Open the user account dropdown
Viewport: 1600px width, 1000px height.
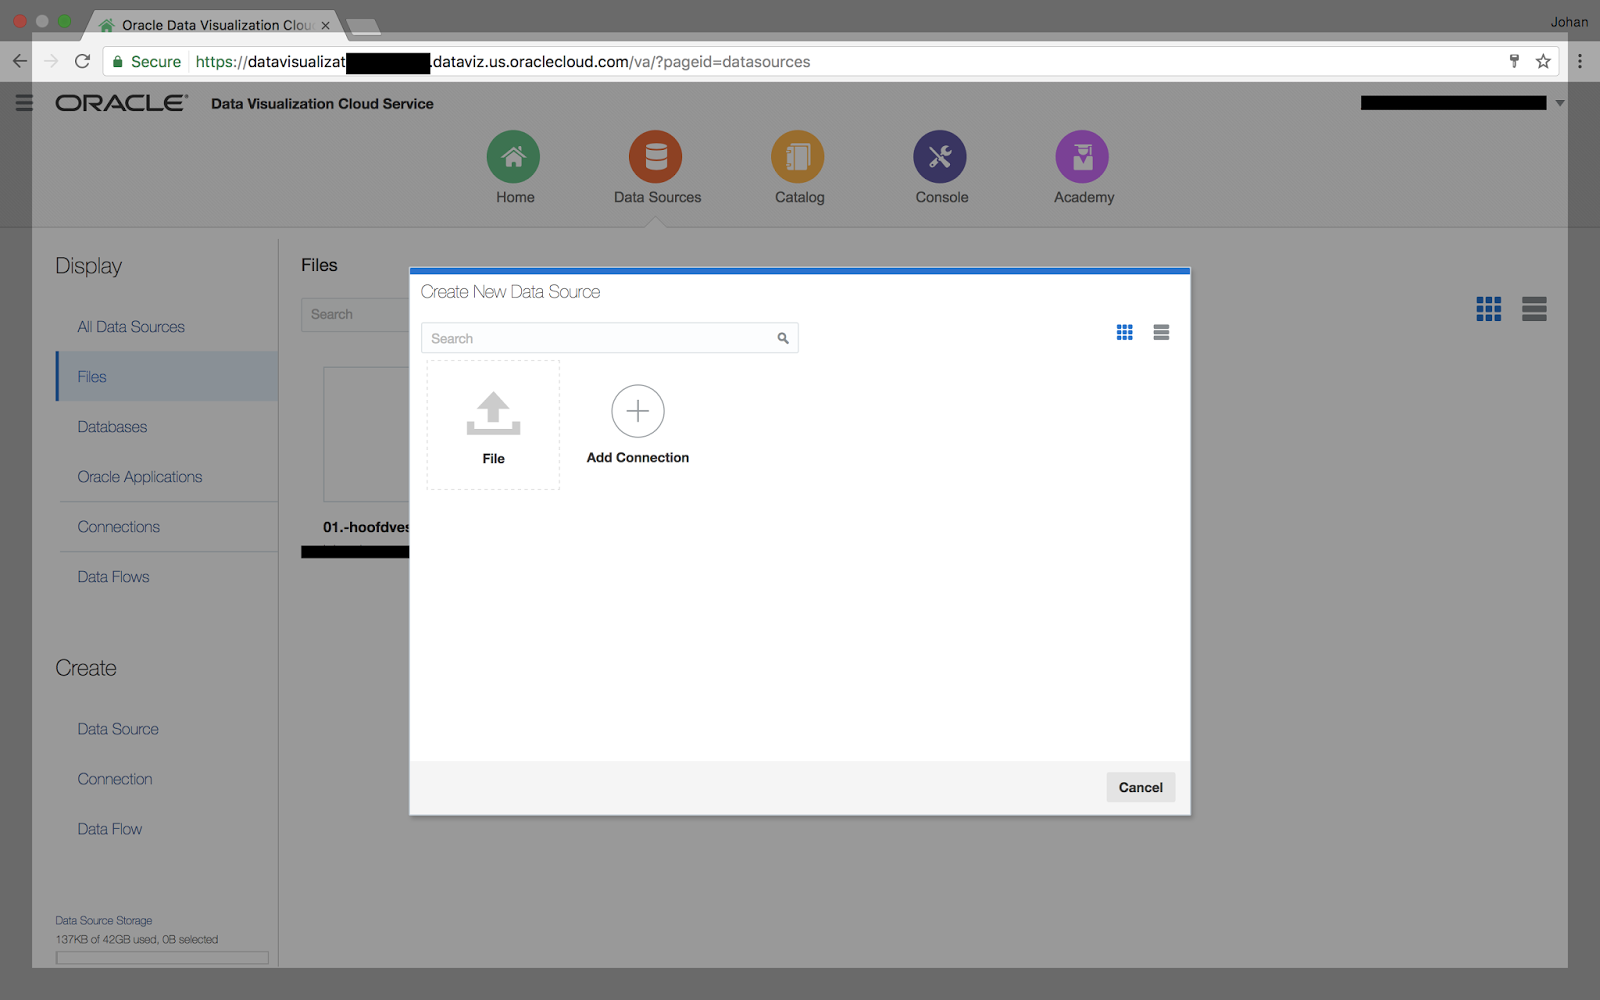tap(1558, 102)
